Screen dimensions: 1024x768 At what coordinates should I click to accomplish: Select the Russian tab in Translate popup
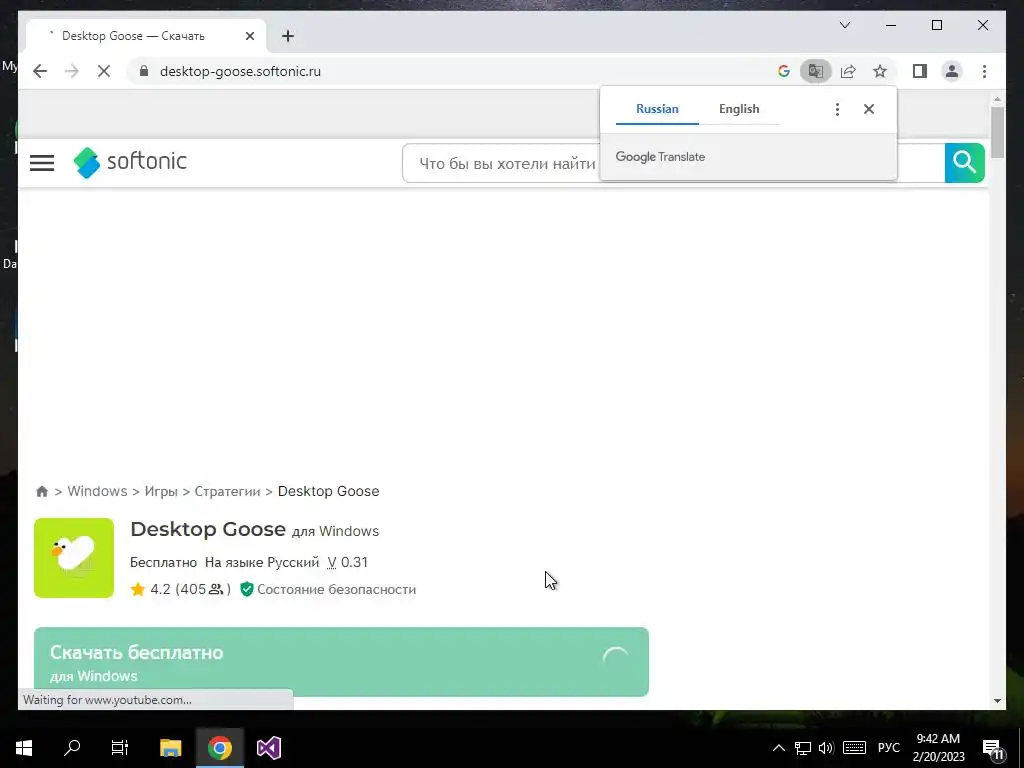click(657, 109)
